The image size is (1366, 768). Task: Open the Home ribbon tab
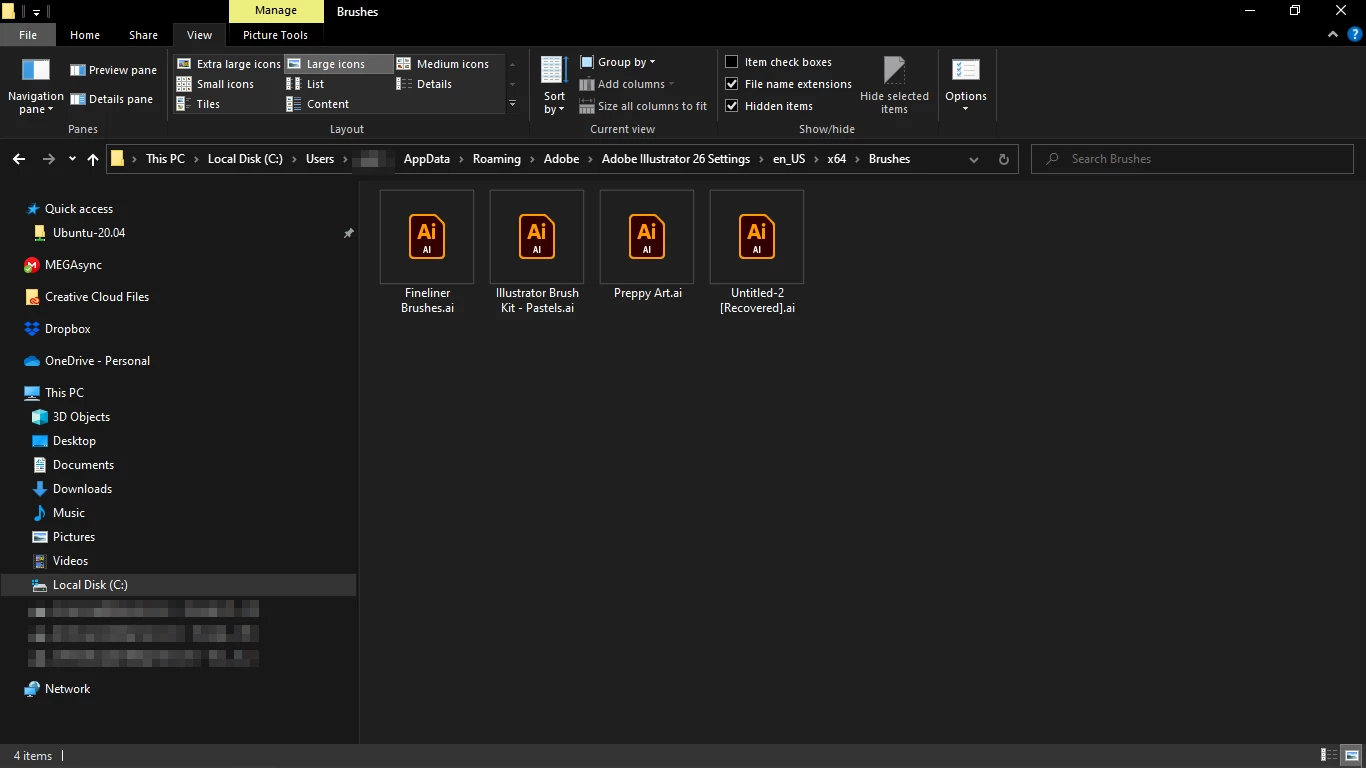point(85,35)
